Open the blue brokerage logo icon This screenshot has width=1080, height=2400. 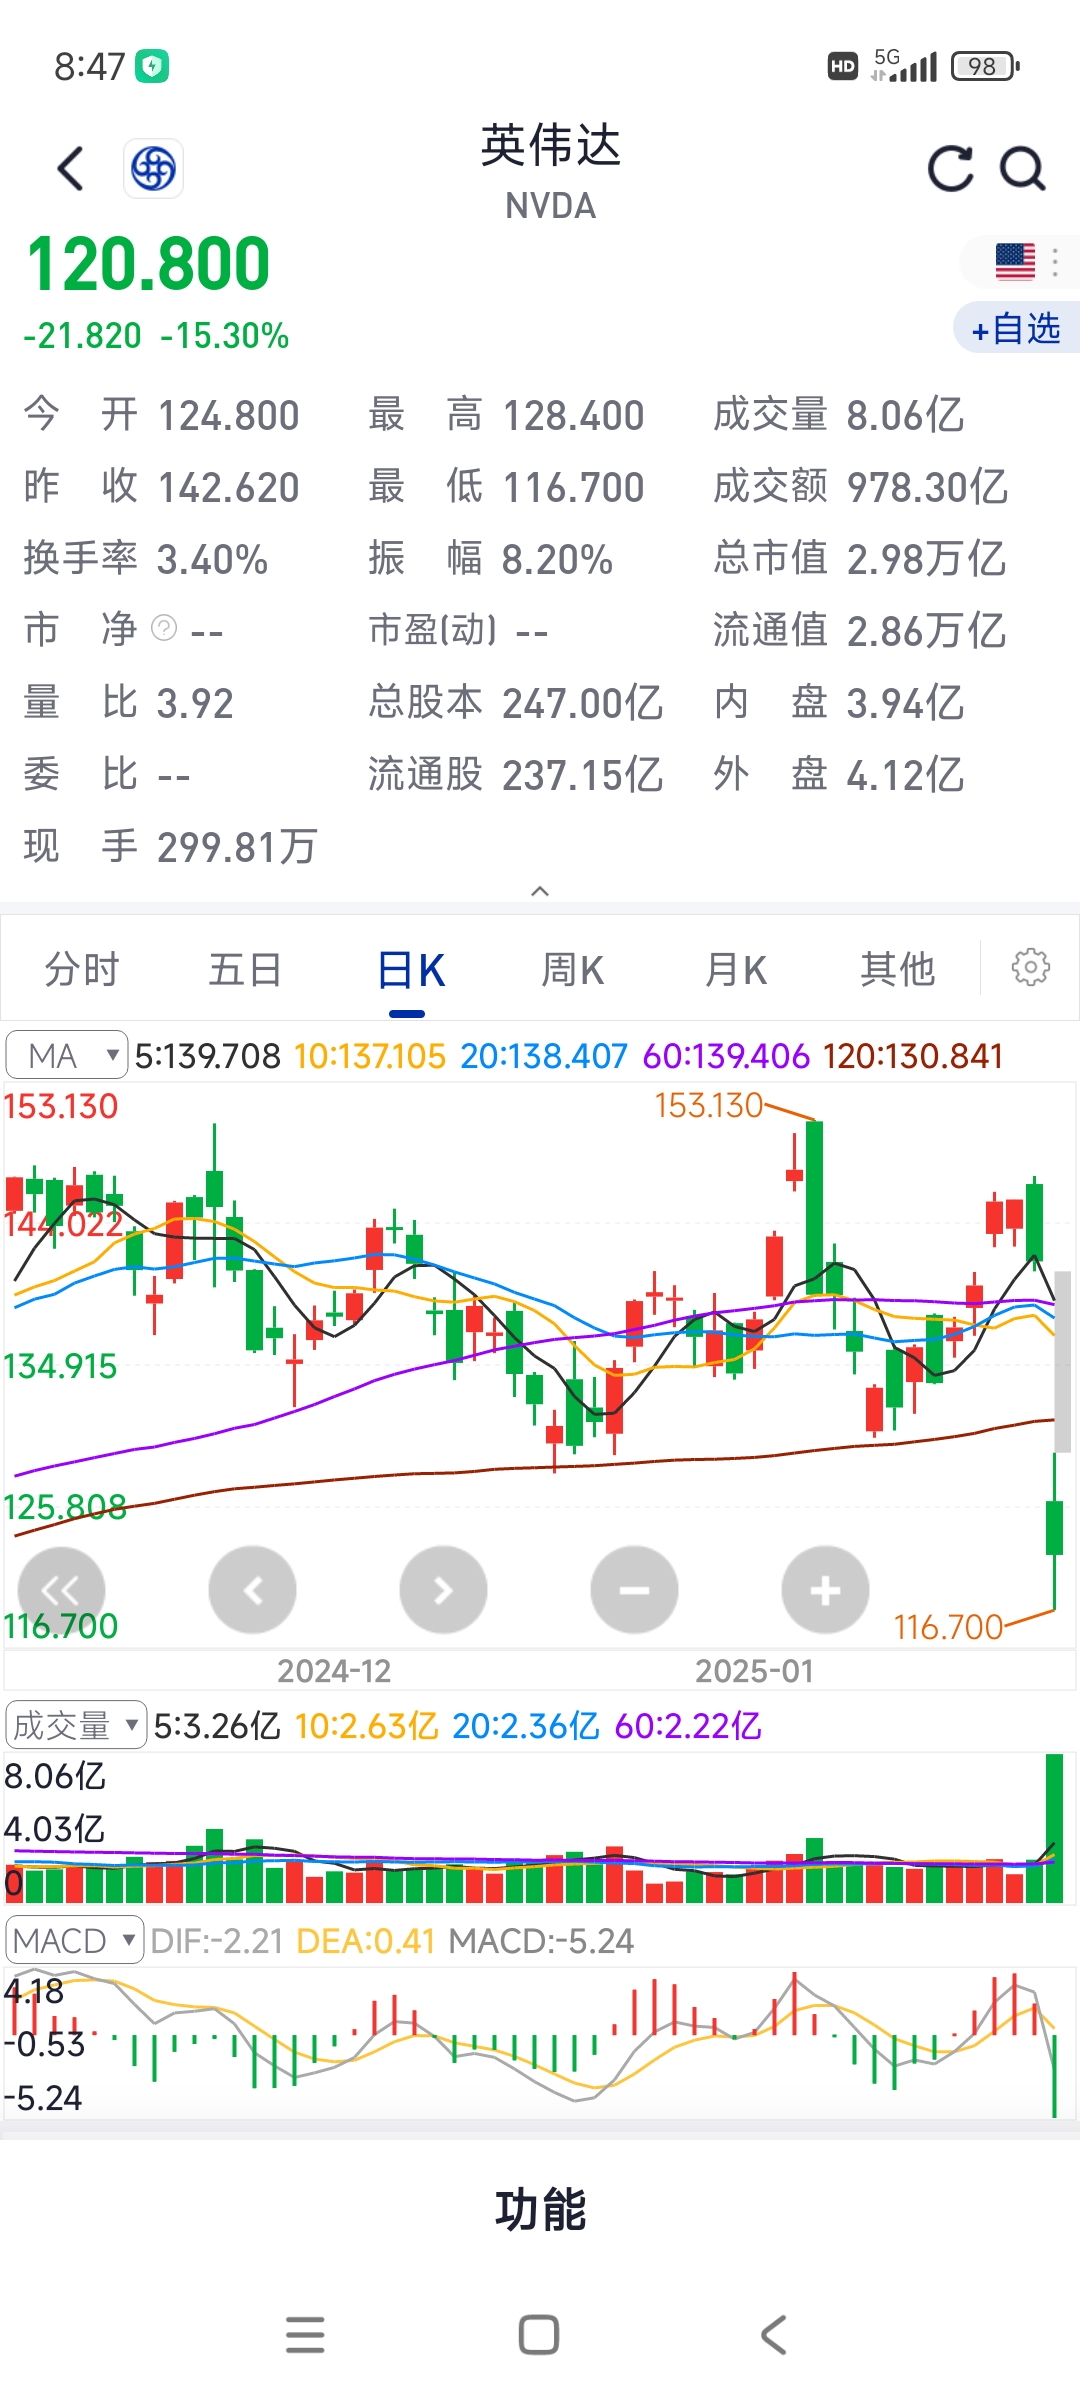click(153, 168)
